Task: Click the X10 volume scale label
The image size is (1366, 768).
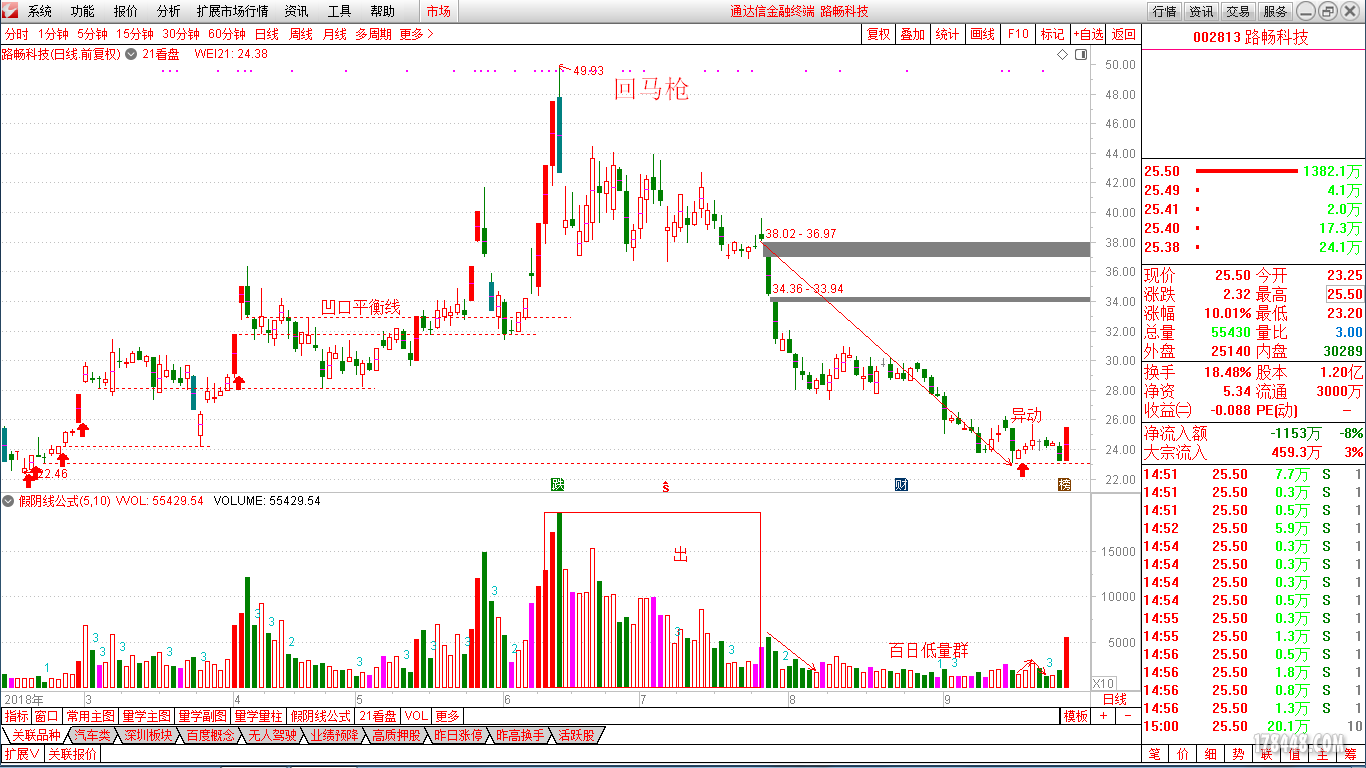Action: pos(1102,682)
